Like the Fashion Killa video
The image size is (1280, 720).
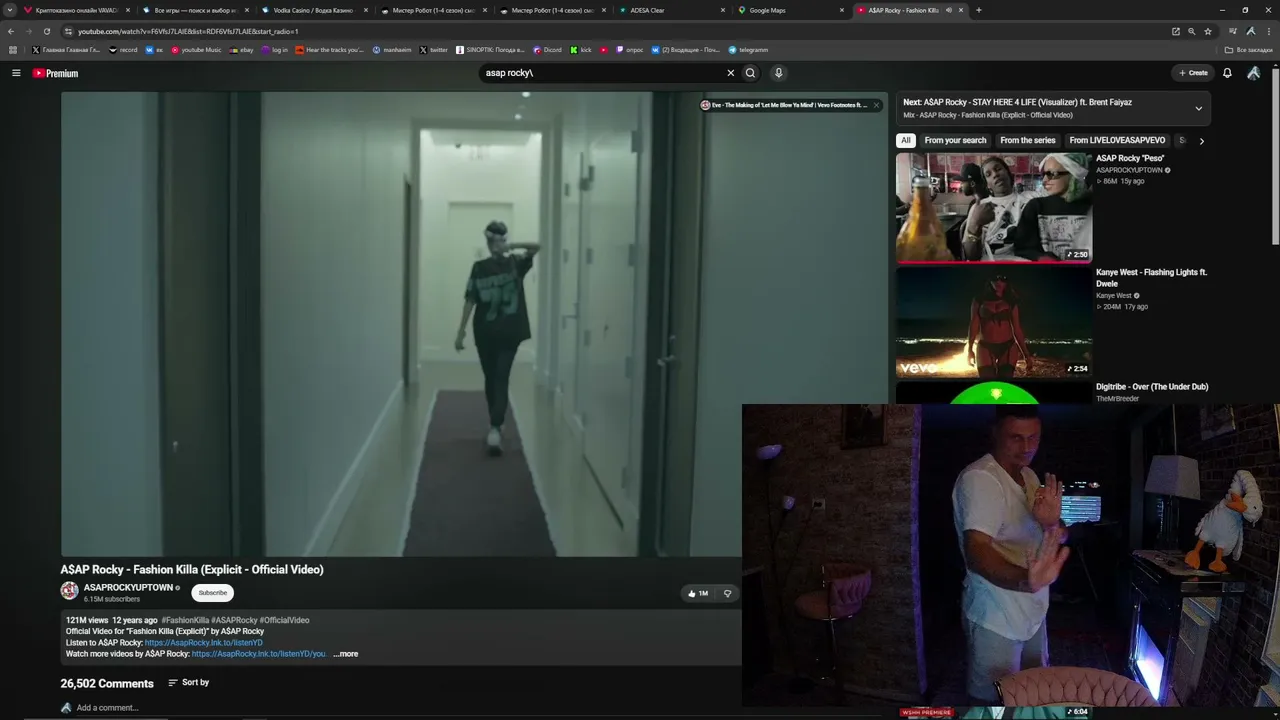698,593
